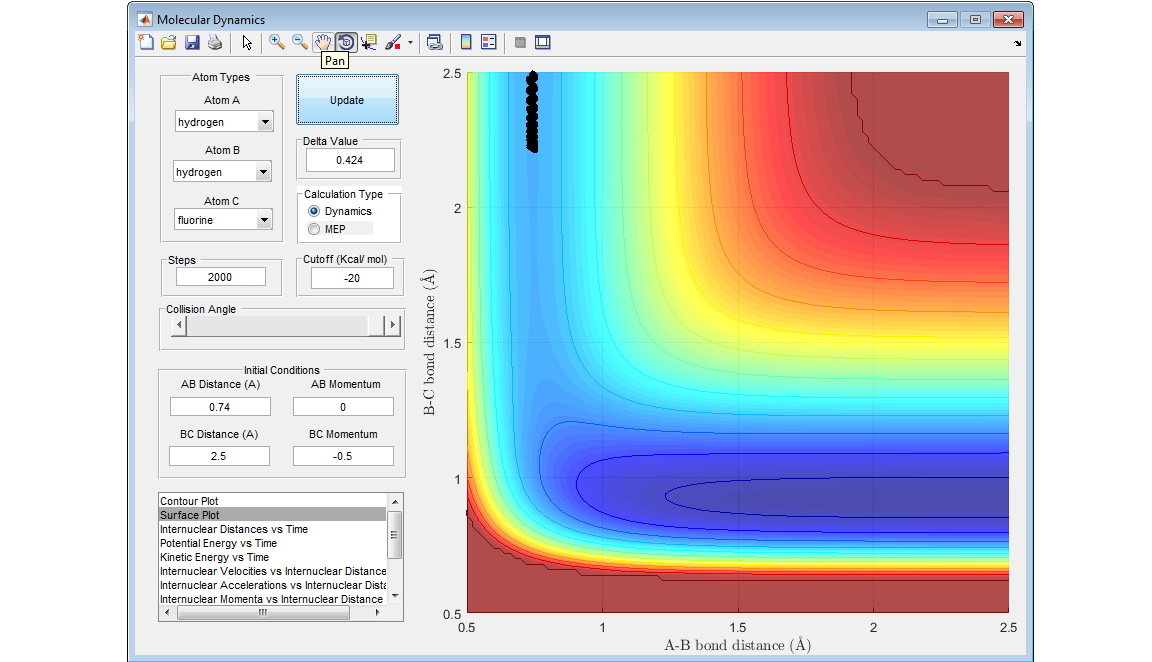
Task: Open the Brush tool dropdown arrow
Action: 410,43
